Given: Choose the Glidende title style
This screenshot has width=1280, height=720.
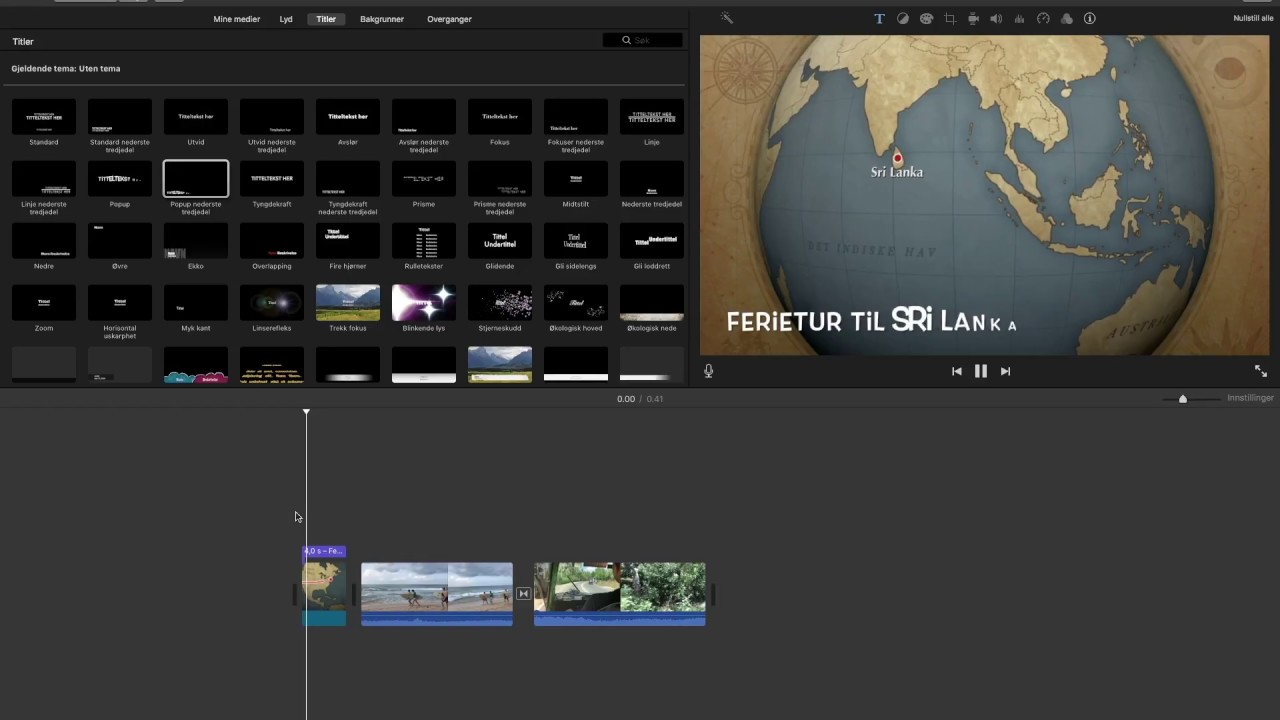Looking at the screenshot, I should pos(500,241).
